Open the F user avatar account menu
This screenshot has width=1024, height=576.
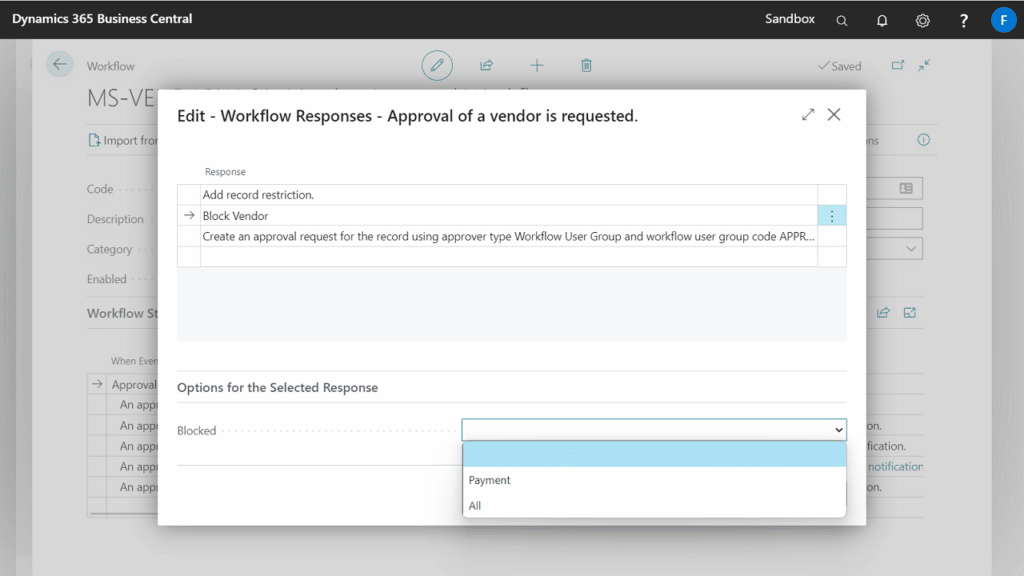click(x=1003, y=19)
